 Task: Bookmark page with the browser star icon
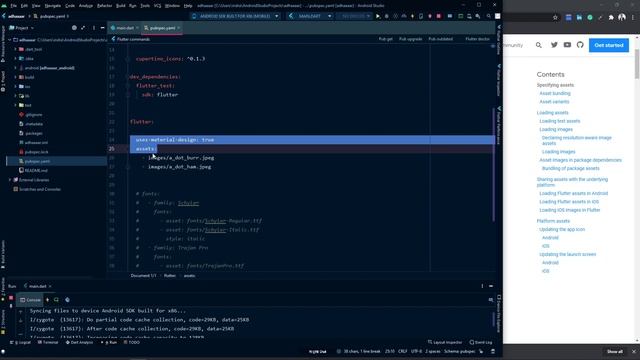tap(555, 18)
